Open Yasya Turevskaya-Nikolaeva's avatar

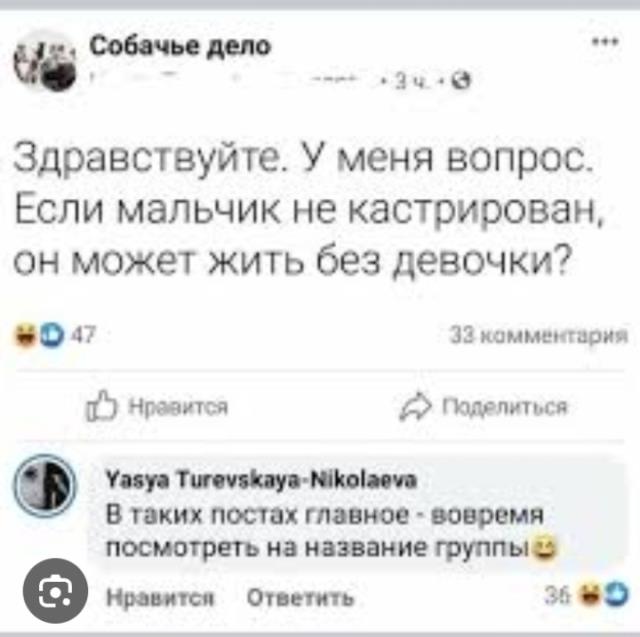pyautogui.click(x=45, y=486)
